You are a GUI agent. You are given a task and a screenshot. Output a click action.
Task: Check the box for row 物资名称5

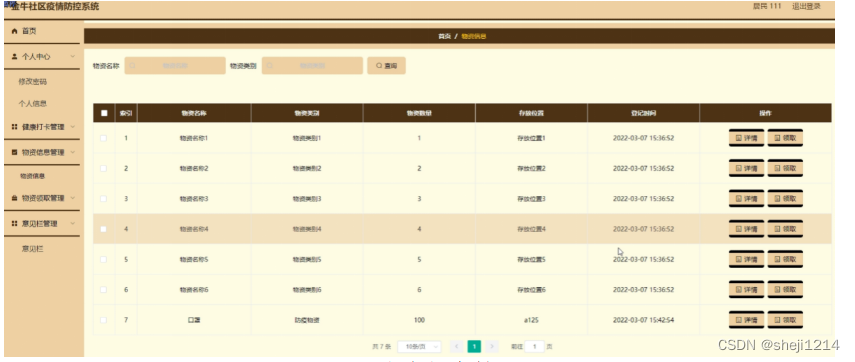coord(104,260)
